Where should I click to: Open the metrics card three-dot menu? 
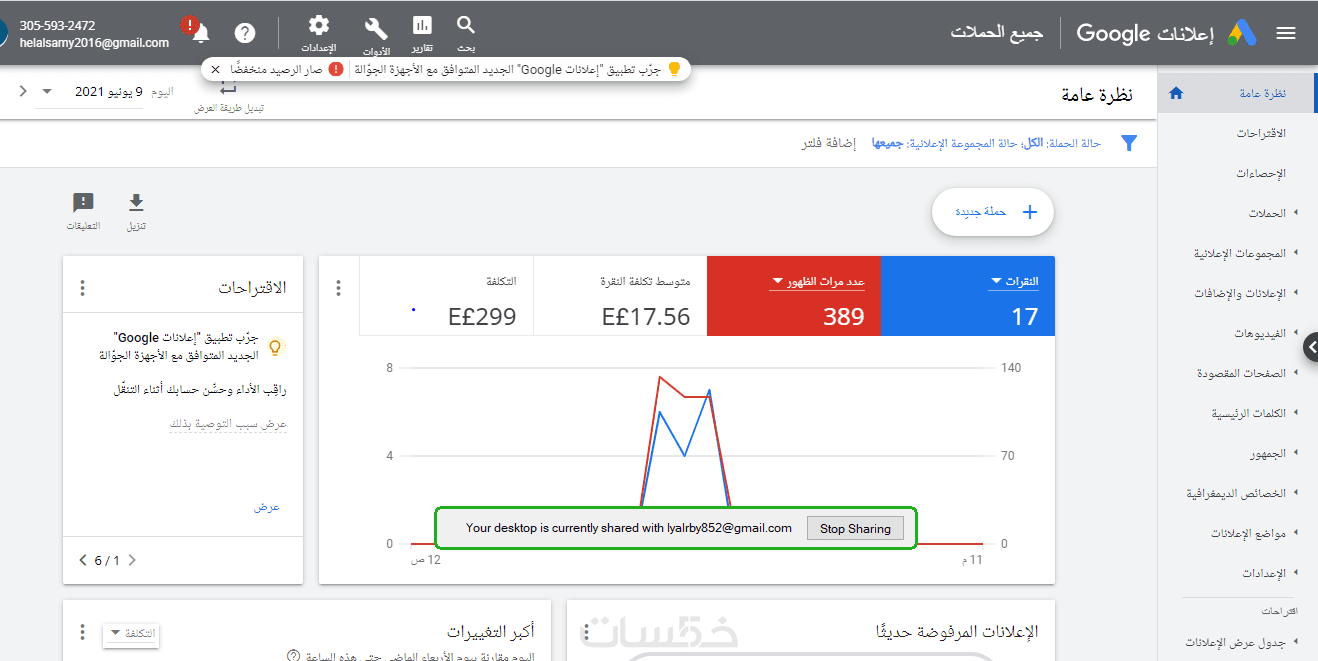[x=338, y=288]
